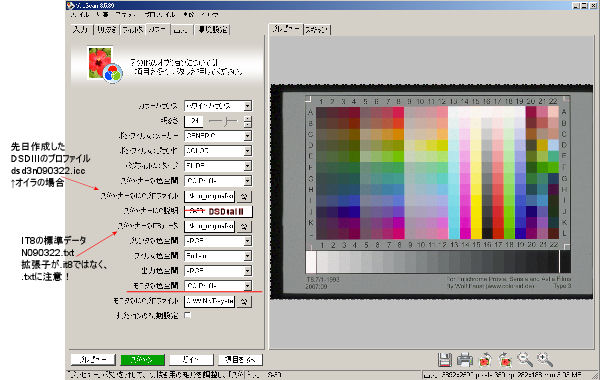This screenshot has height=380, width=600.
Task: Click the zoom in magnifier icon
Action: point(545,360)
